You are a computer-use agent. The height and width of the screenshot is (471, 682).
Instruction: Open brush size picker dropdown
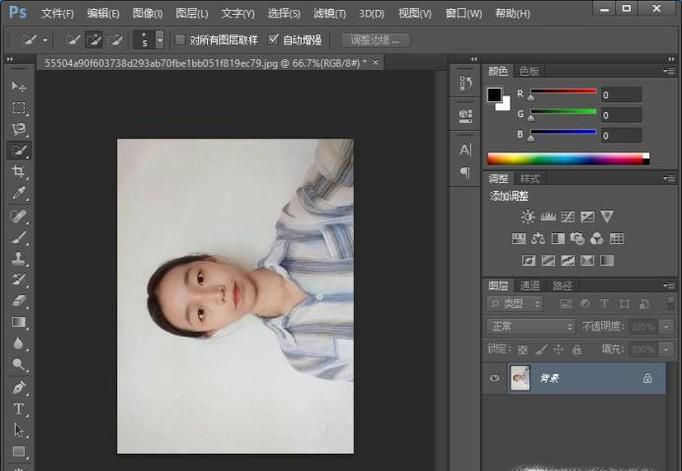[x=160, y=40]
